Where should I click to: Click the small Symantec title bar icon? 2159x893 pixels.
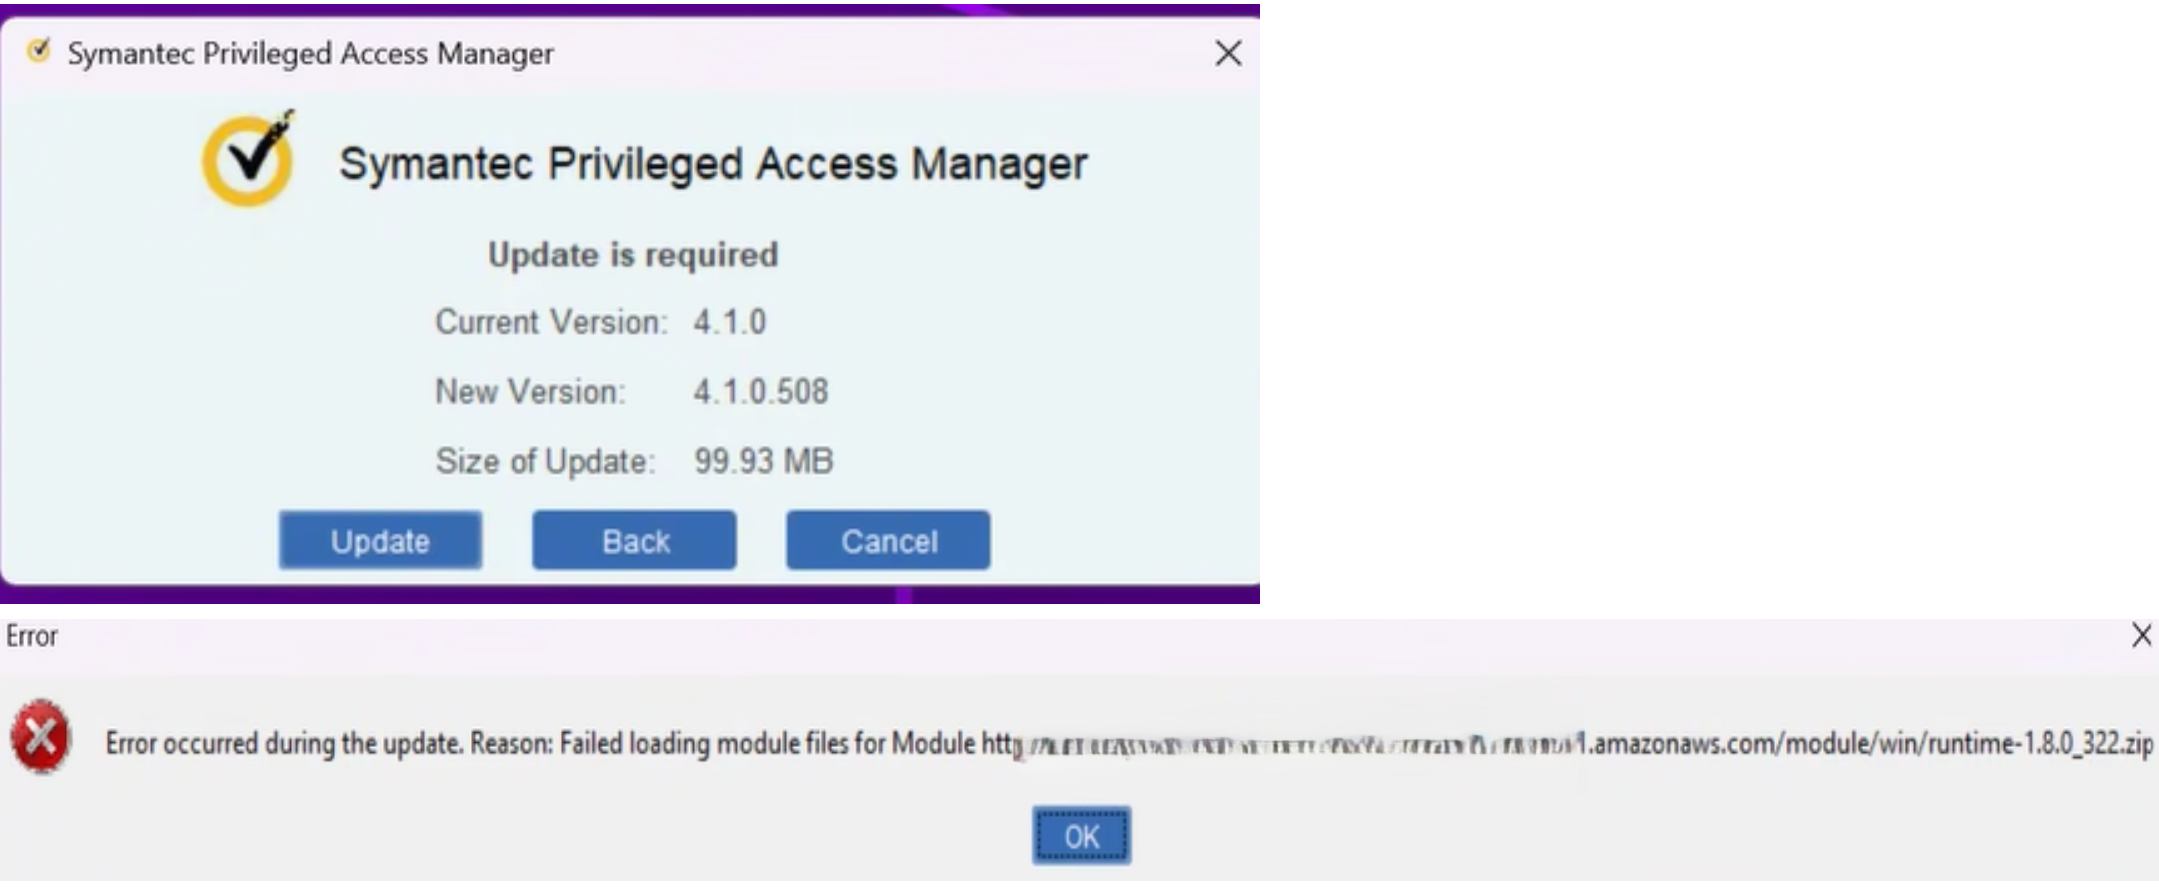click(x=39, y=51)
